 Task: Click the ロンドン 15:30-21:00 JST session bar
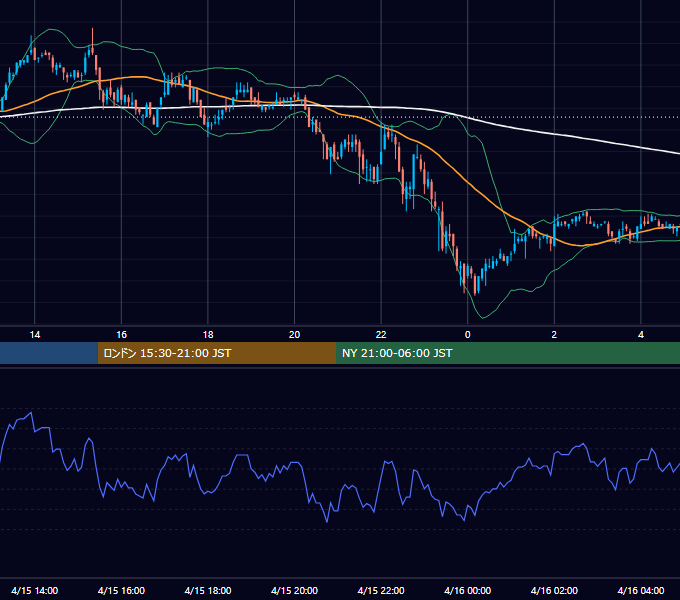tap(217, 353)
